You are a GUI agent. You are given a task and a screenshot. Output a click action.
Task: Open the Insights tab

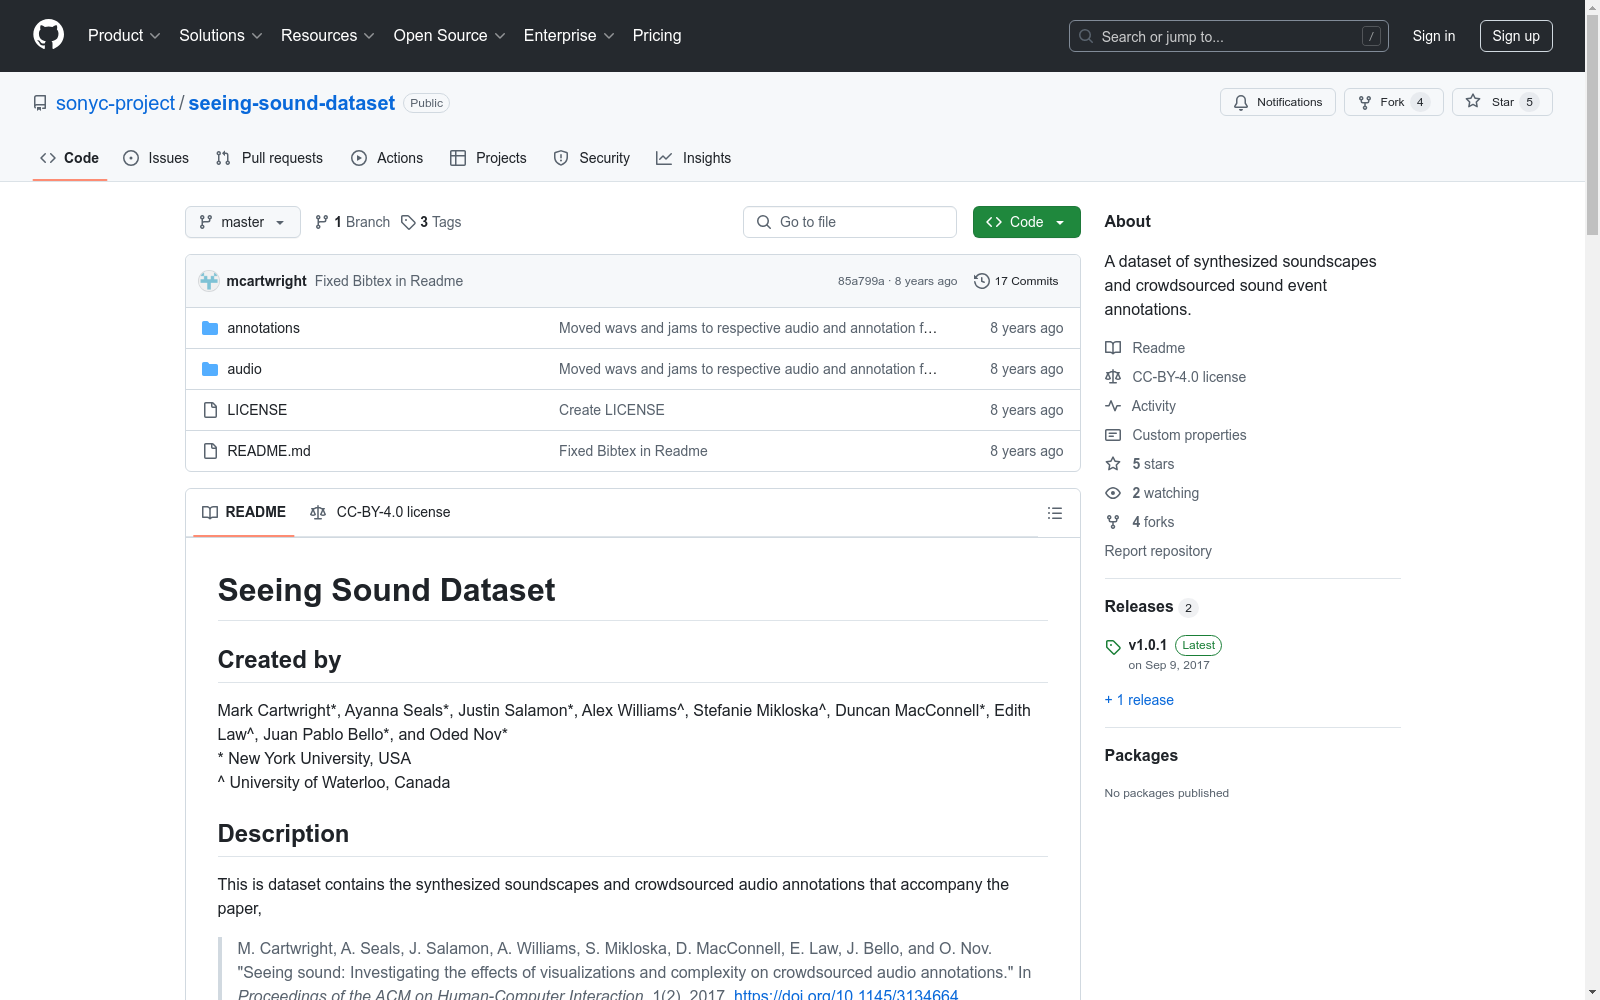tap(693, 158)
